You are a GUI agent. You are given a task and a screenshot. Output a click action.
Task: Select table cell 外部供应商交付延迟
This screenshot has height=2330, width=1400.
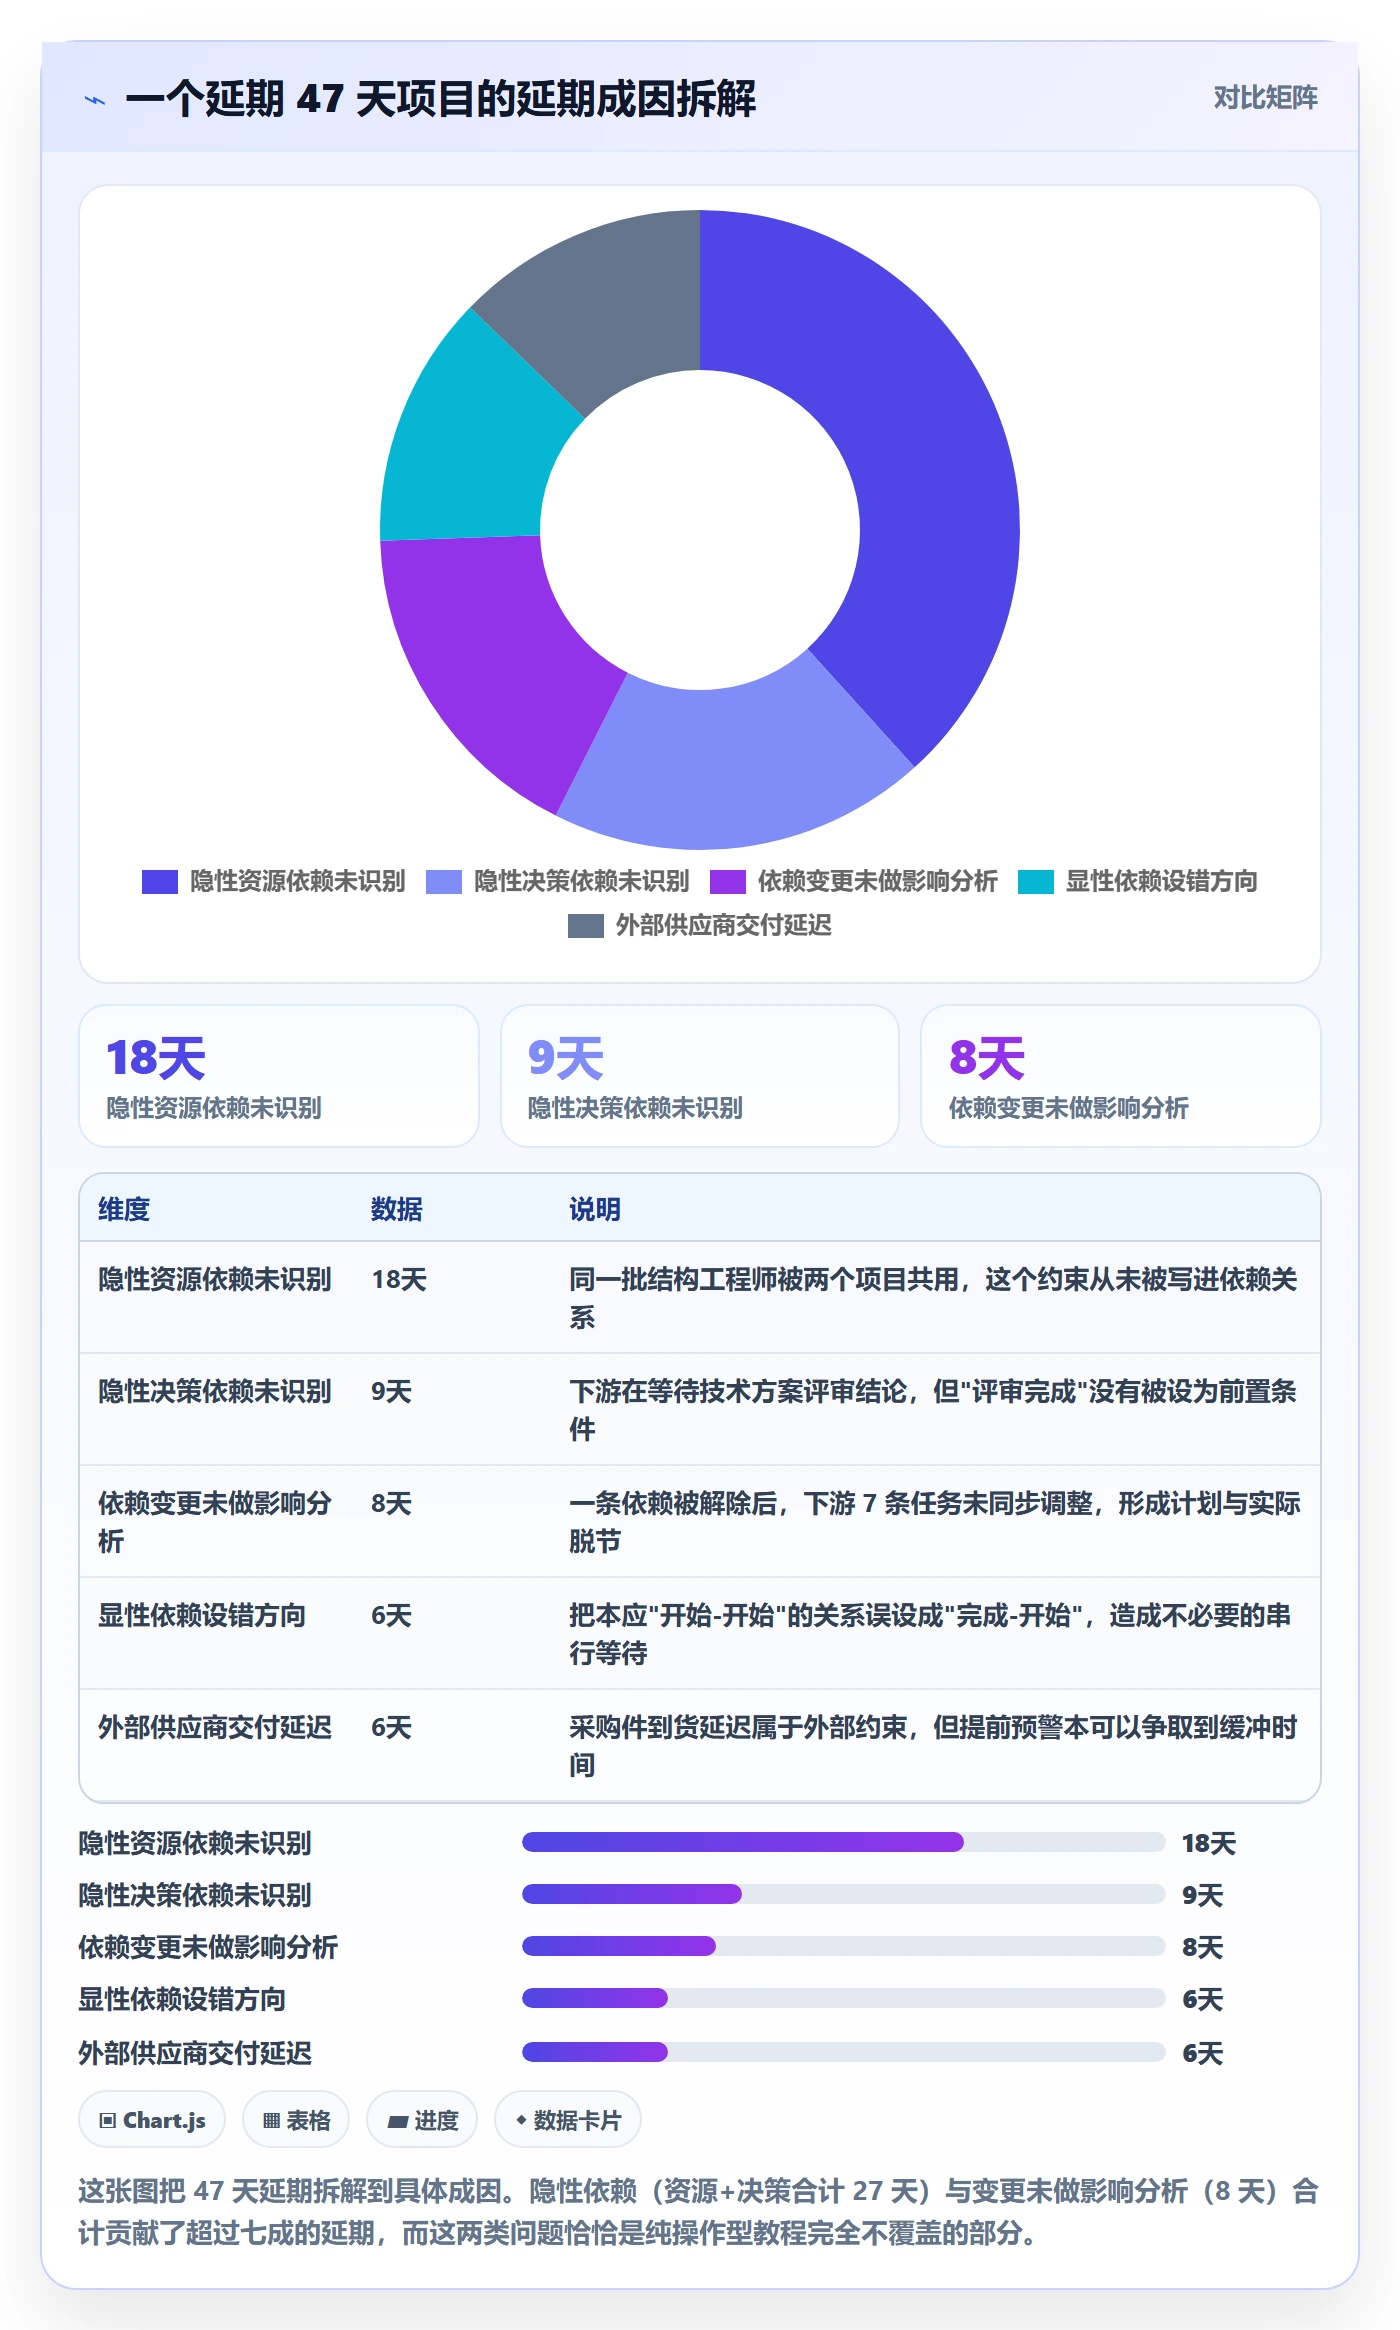215,1727
